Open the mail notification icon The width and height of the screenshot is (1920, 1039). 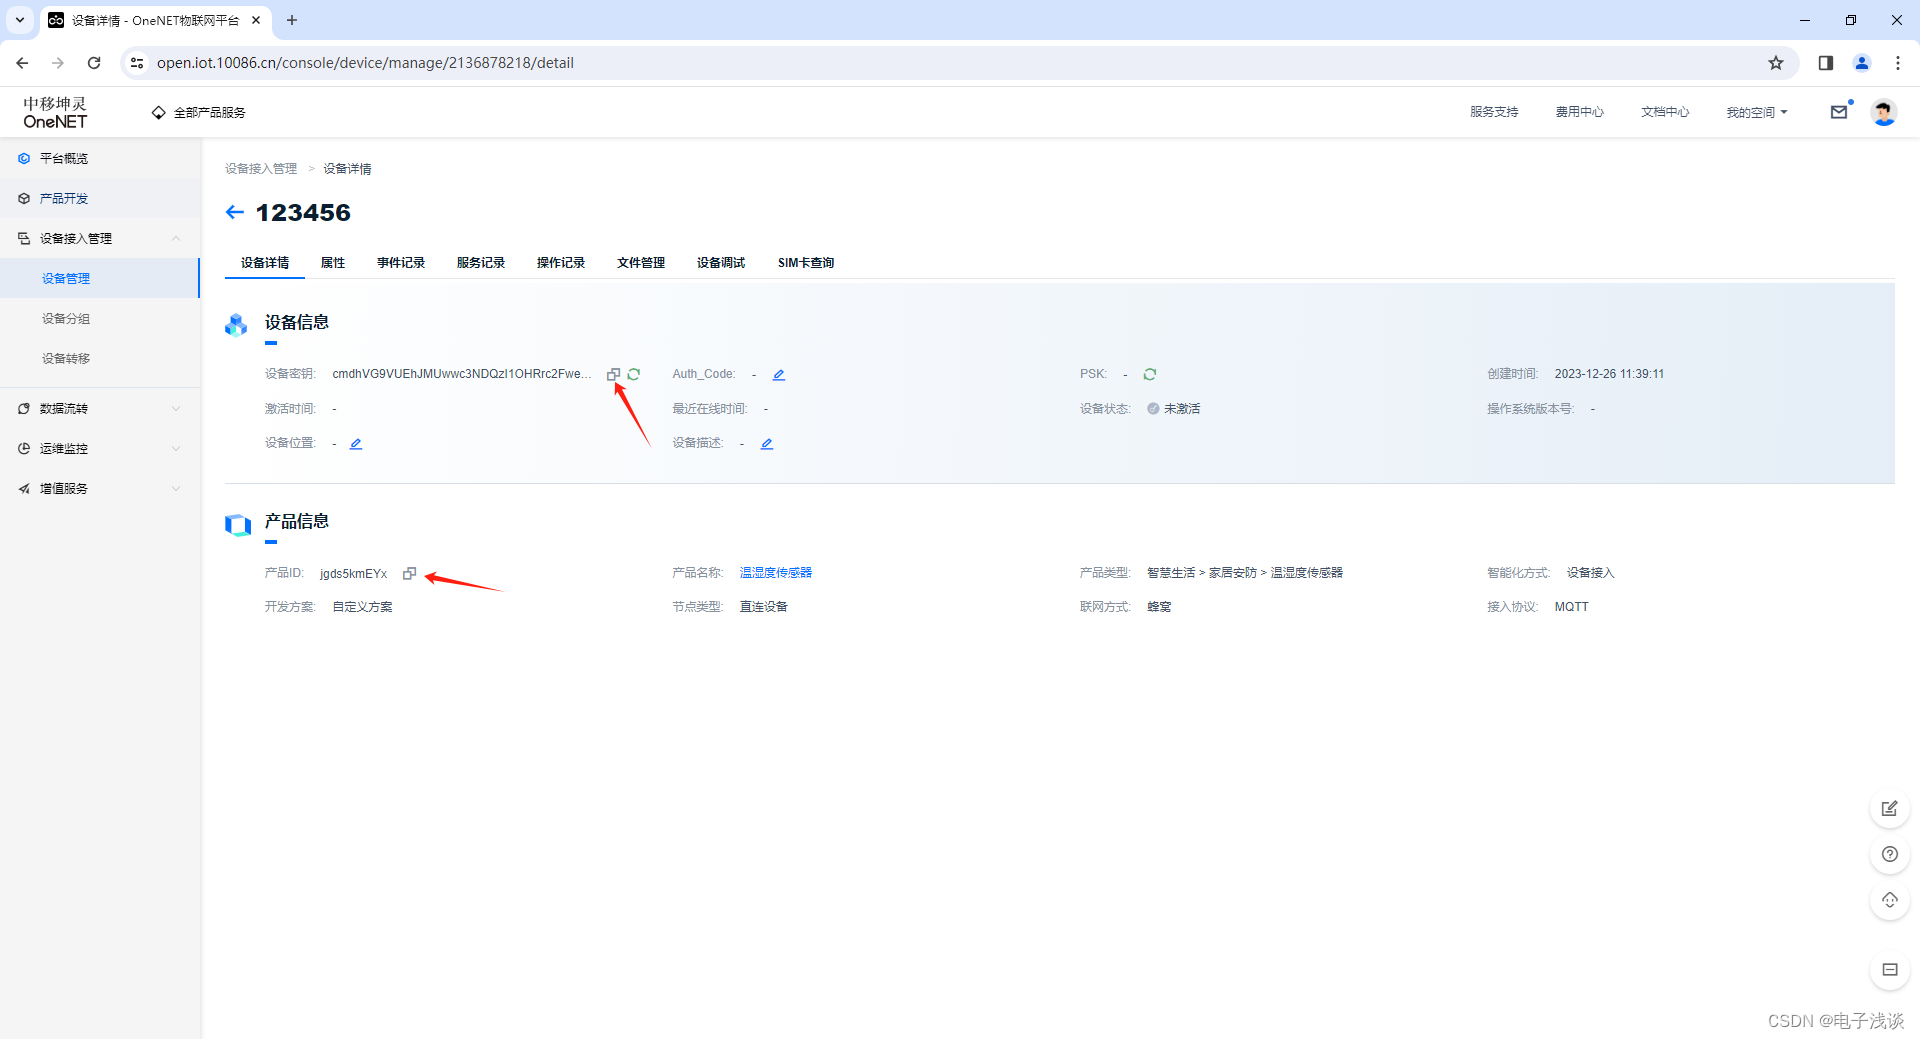(1839, 112)
